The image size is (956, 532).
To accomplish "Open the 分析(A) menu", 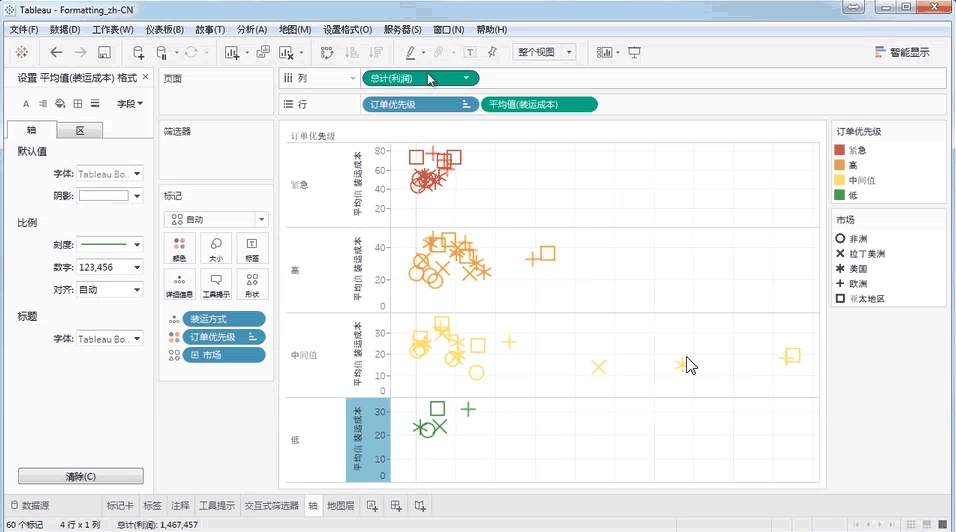I will pos(251,30).
